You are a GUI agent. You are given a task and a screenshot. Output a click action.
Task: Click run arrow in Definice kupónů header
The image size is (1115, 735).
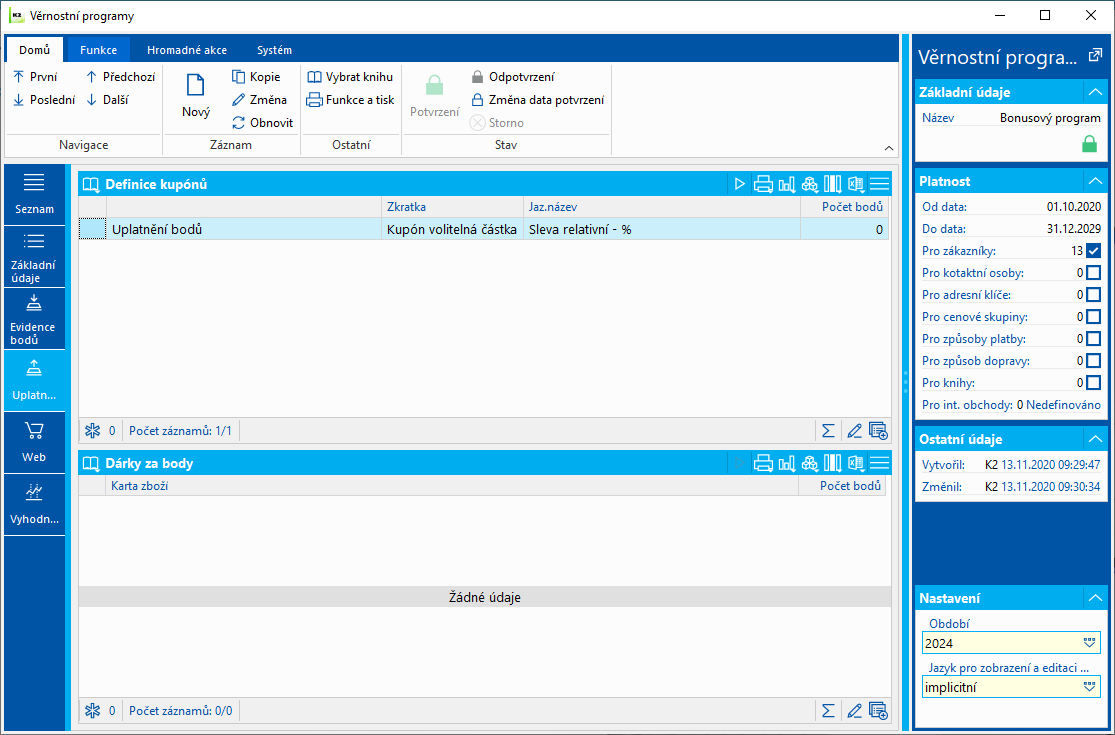[x=740, y=184]
